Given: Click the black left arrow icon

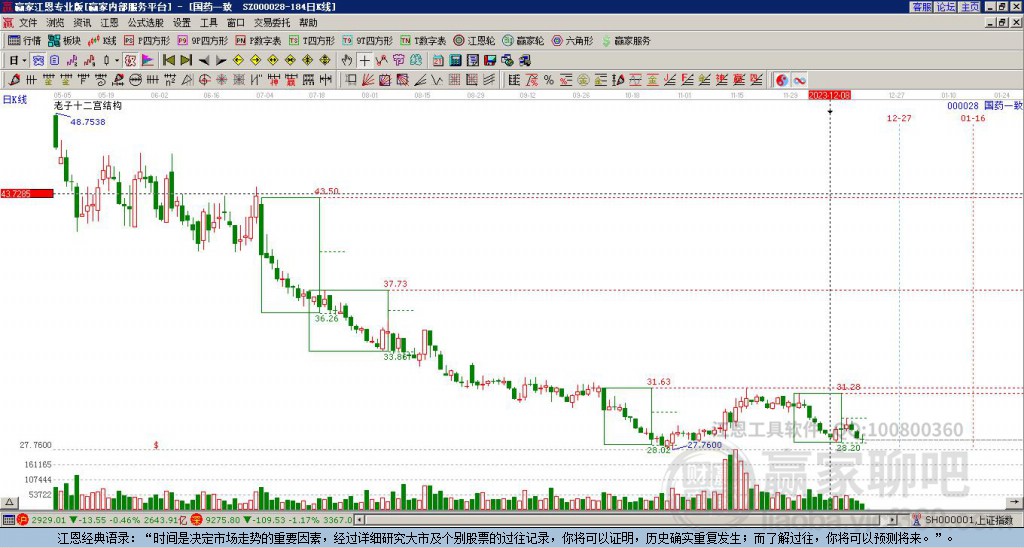Looking at the screenshot, I should (204, 61).
